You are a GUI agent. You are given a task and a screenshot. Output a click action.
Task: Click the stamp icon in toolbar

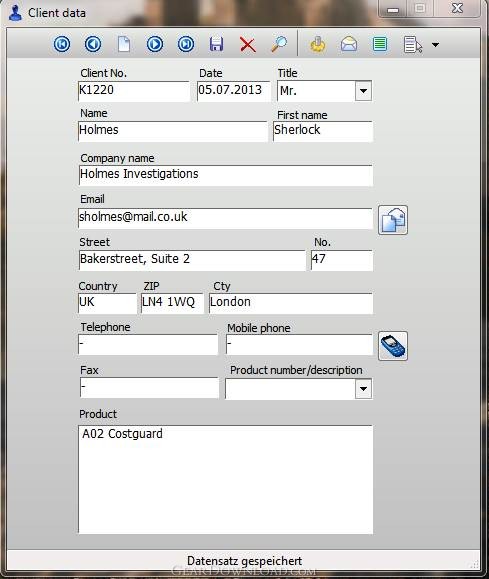click(x=318, y=44)
